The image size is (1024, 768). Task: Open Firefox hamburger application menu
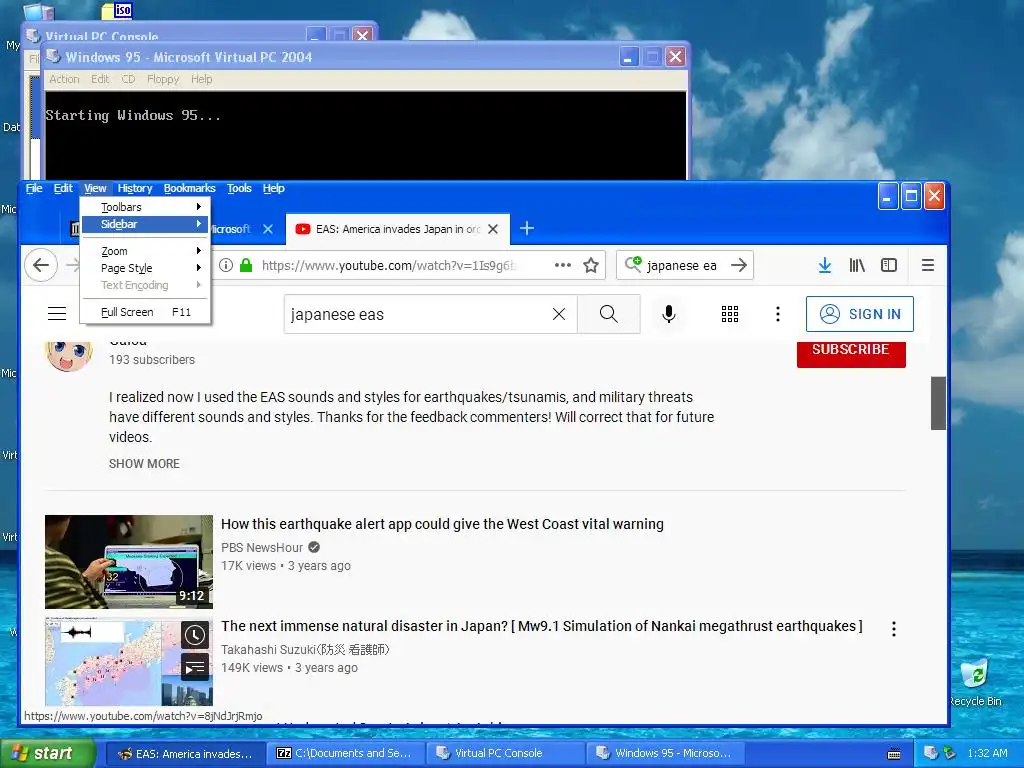pos(927,265)
